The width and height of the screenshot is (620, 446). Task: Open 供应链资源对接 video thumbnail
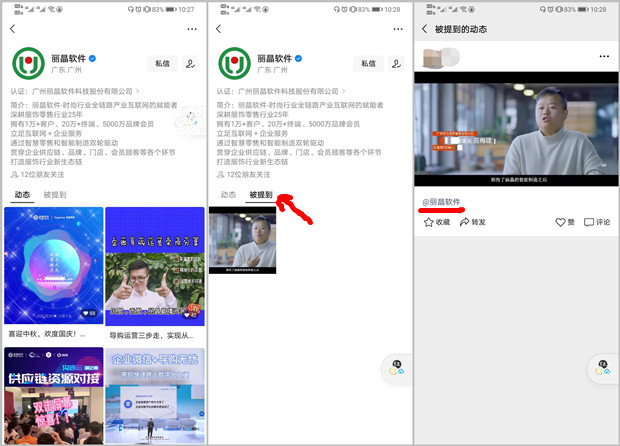[54, 395]
